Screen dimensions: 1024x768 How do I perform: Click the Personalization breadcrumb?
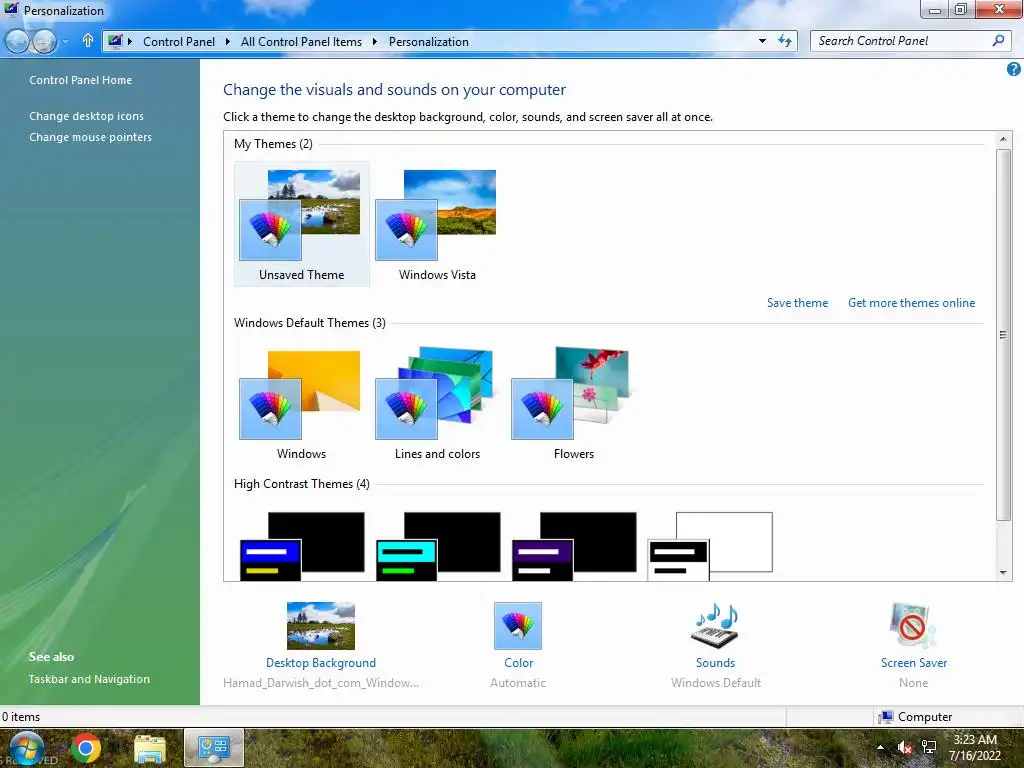[x=428, y=42]
